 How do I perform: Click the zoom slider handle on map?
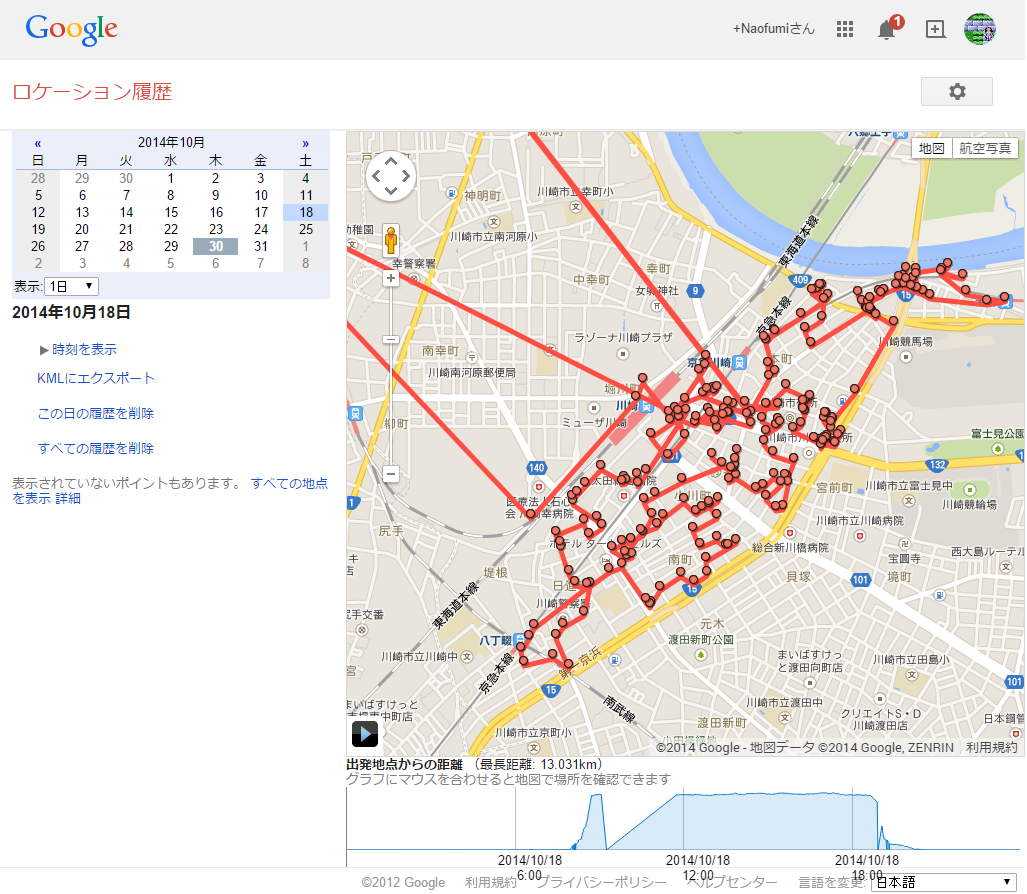point(391,339)
